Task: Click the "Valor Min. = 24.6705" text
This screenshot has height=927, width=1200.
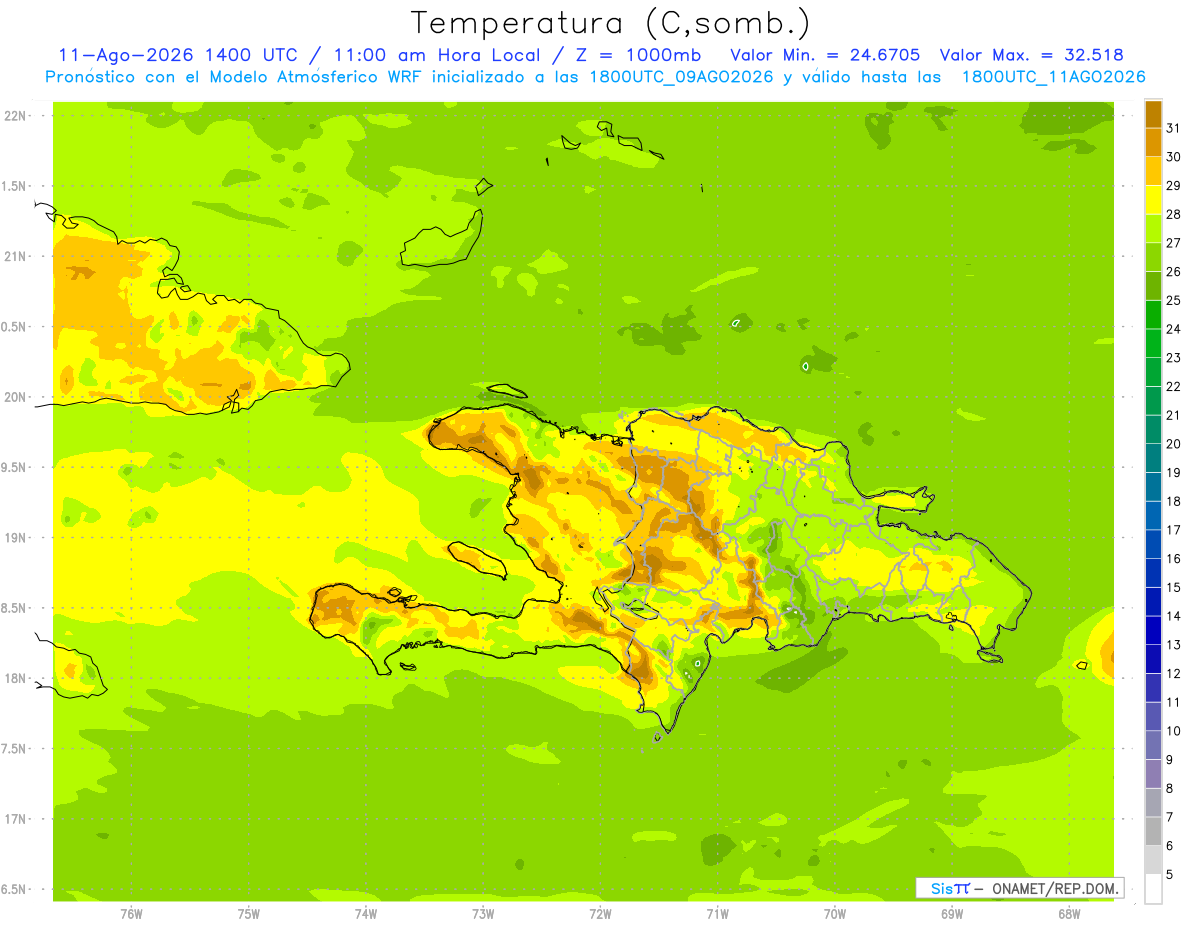Action: (x=825, y=55)
